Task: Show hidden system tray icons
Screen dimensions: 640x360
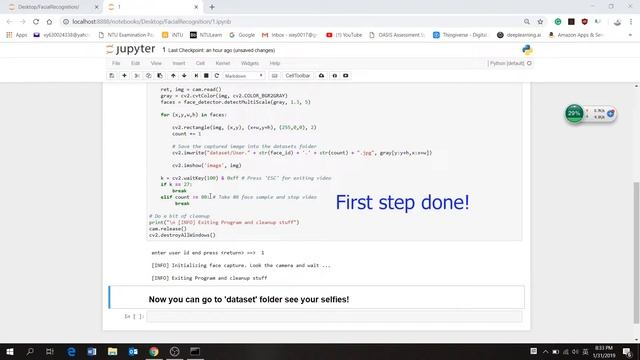Action: click(x=545, y=351)
